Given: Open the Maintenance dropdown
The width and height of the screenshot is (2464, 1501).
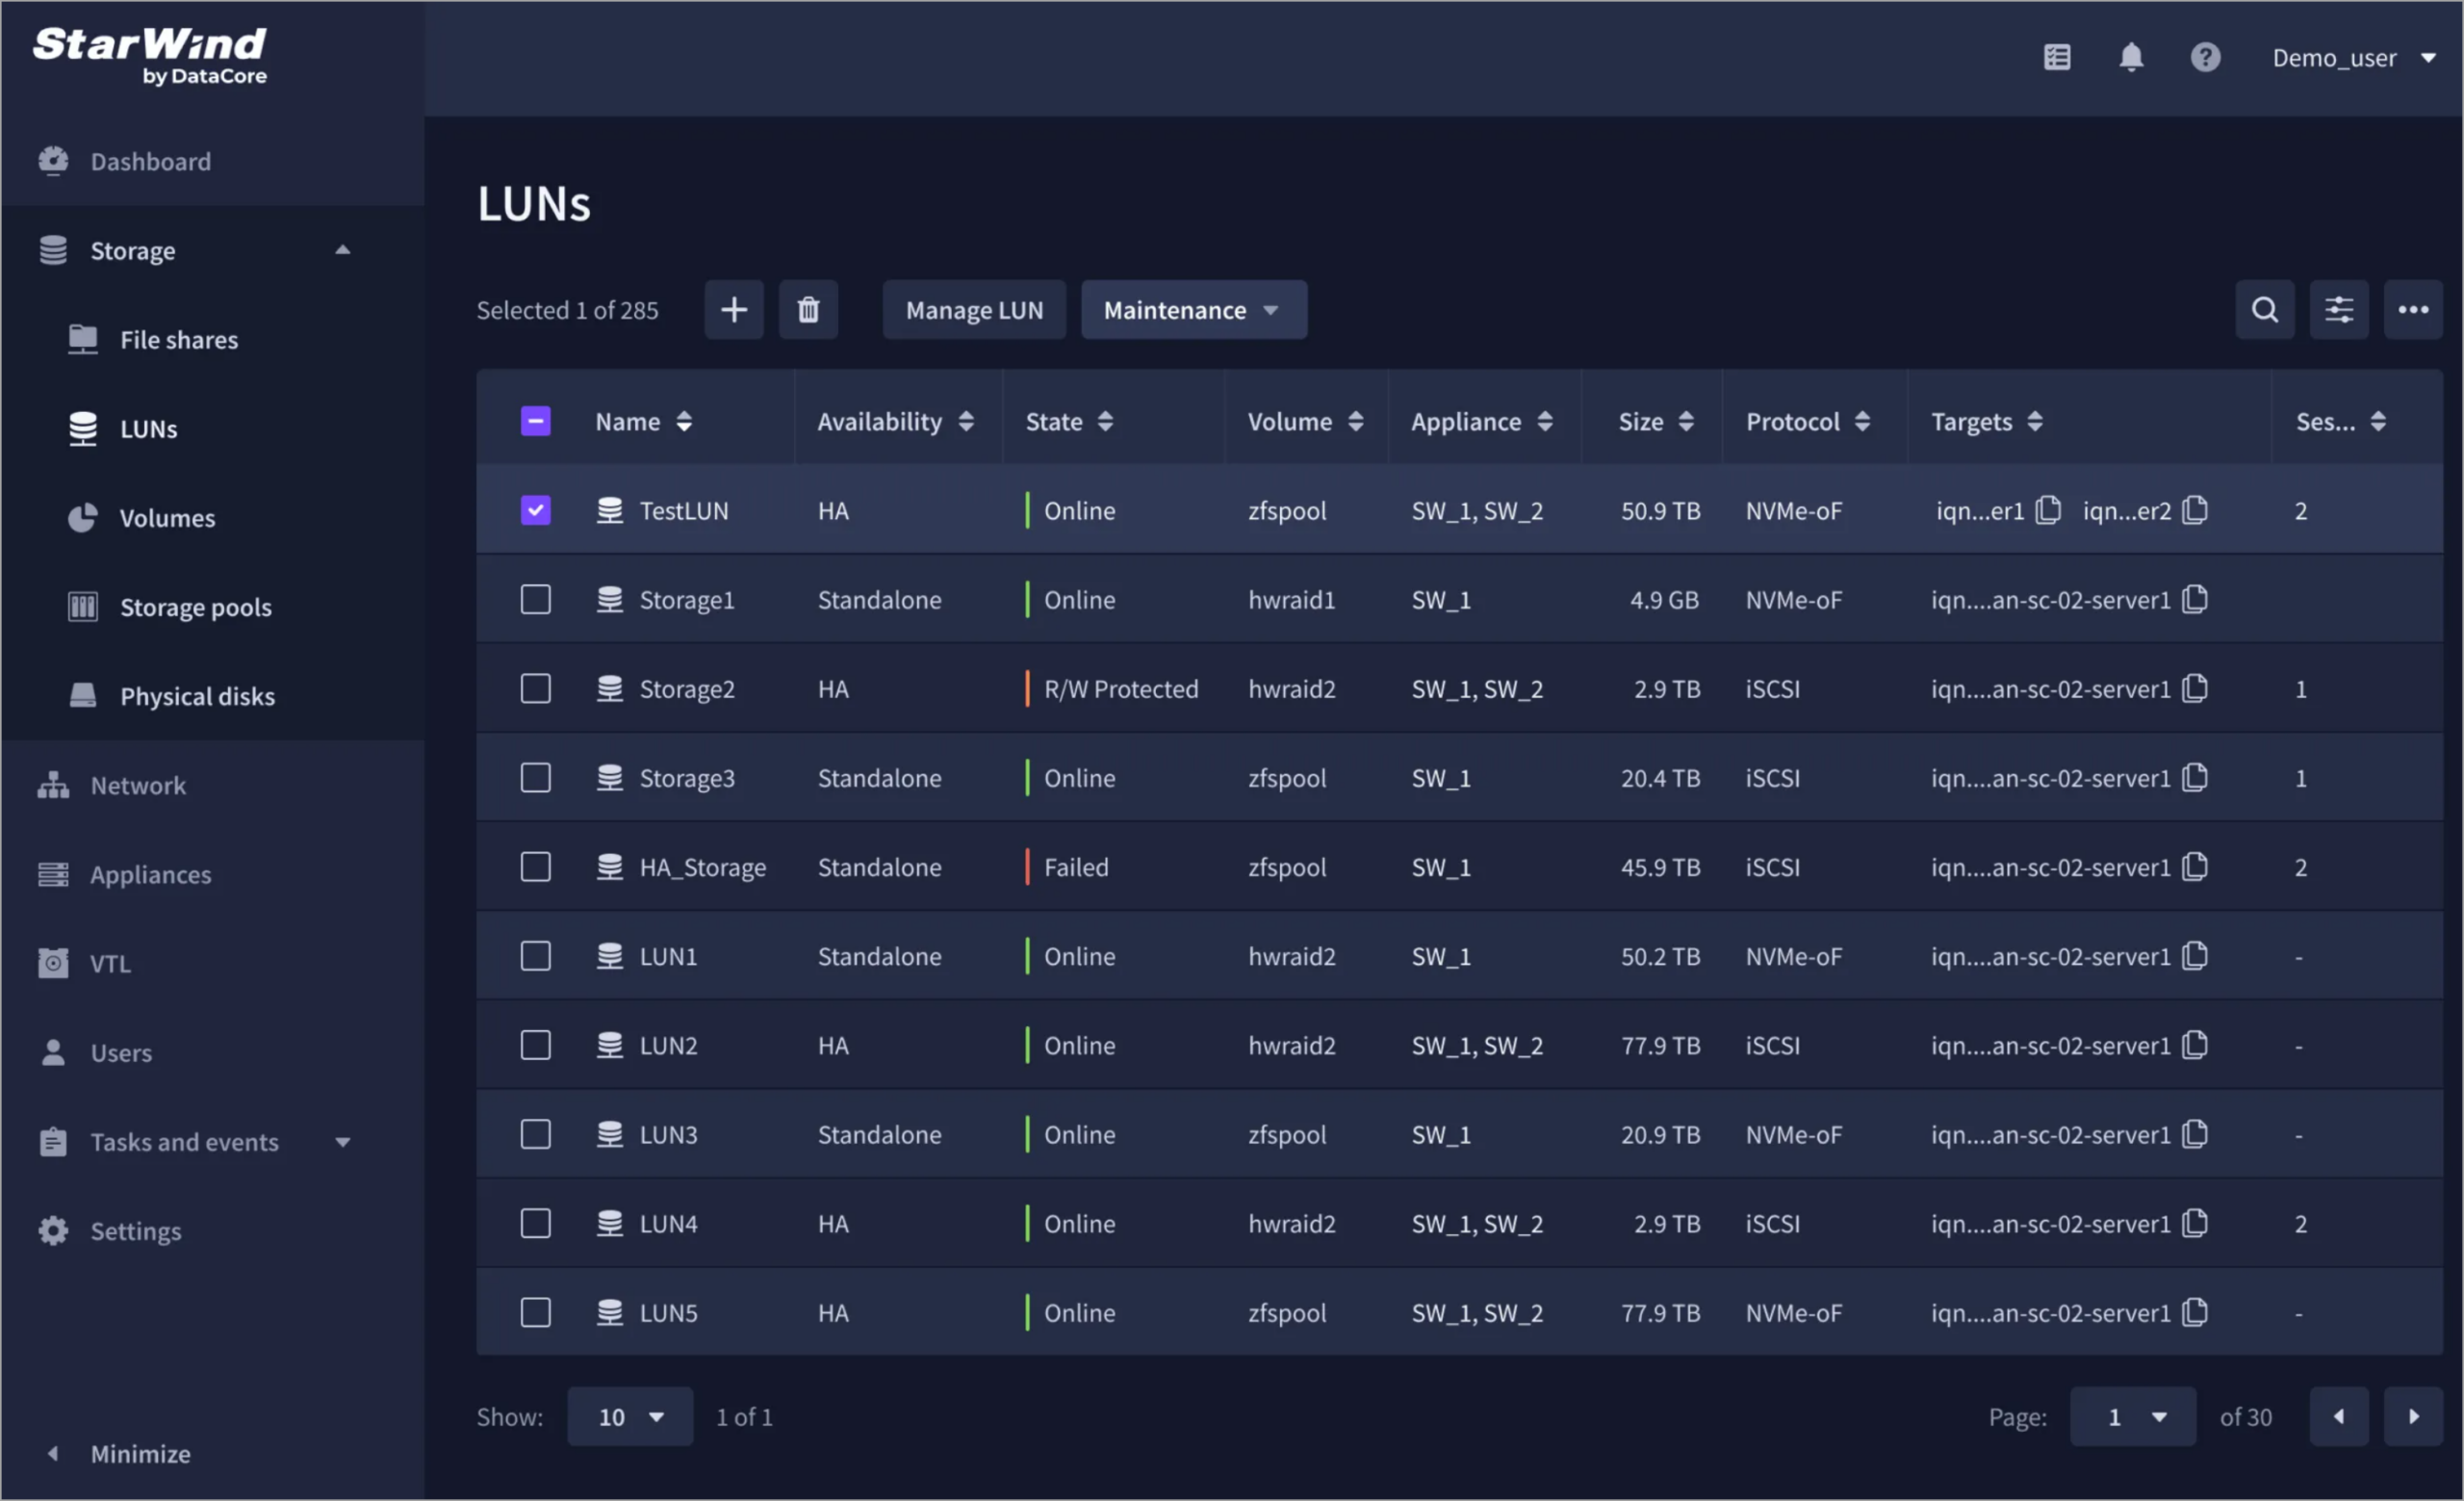Looking at the screenshot, I should (1194, 310).
